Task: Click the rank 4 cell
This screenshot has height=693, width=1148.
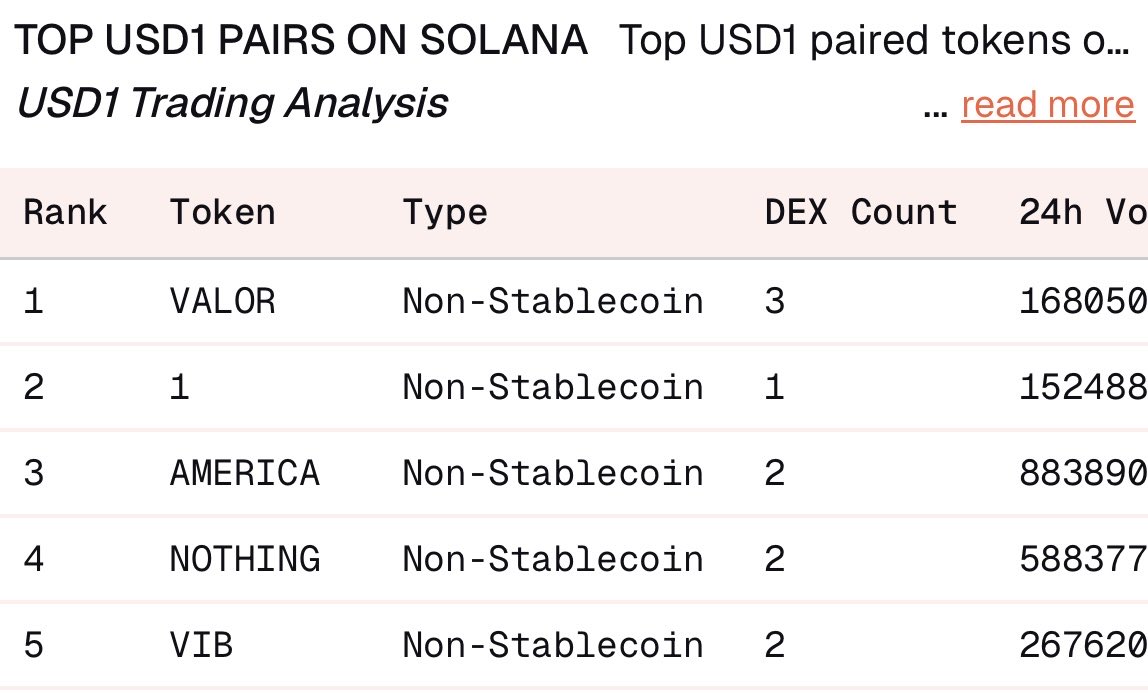Action: (x=34, y=558)
